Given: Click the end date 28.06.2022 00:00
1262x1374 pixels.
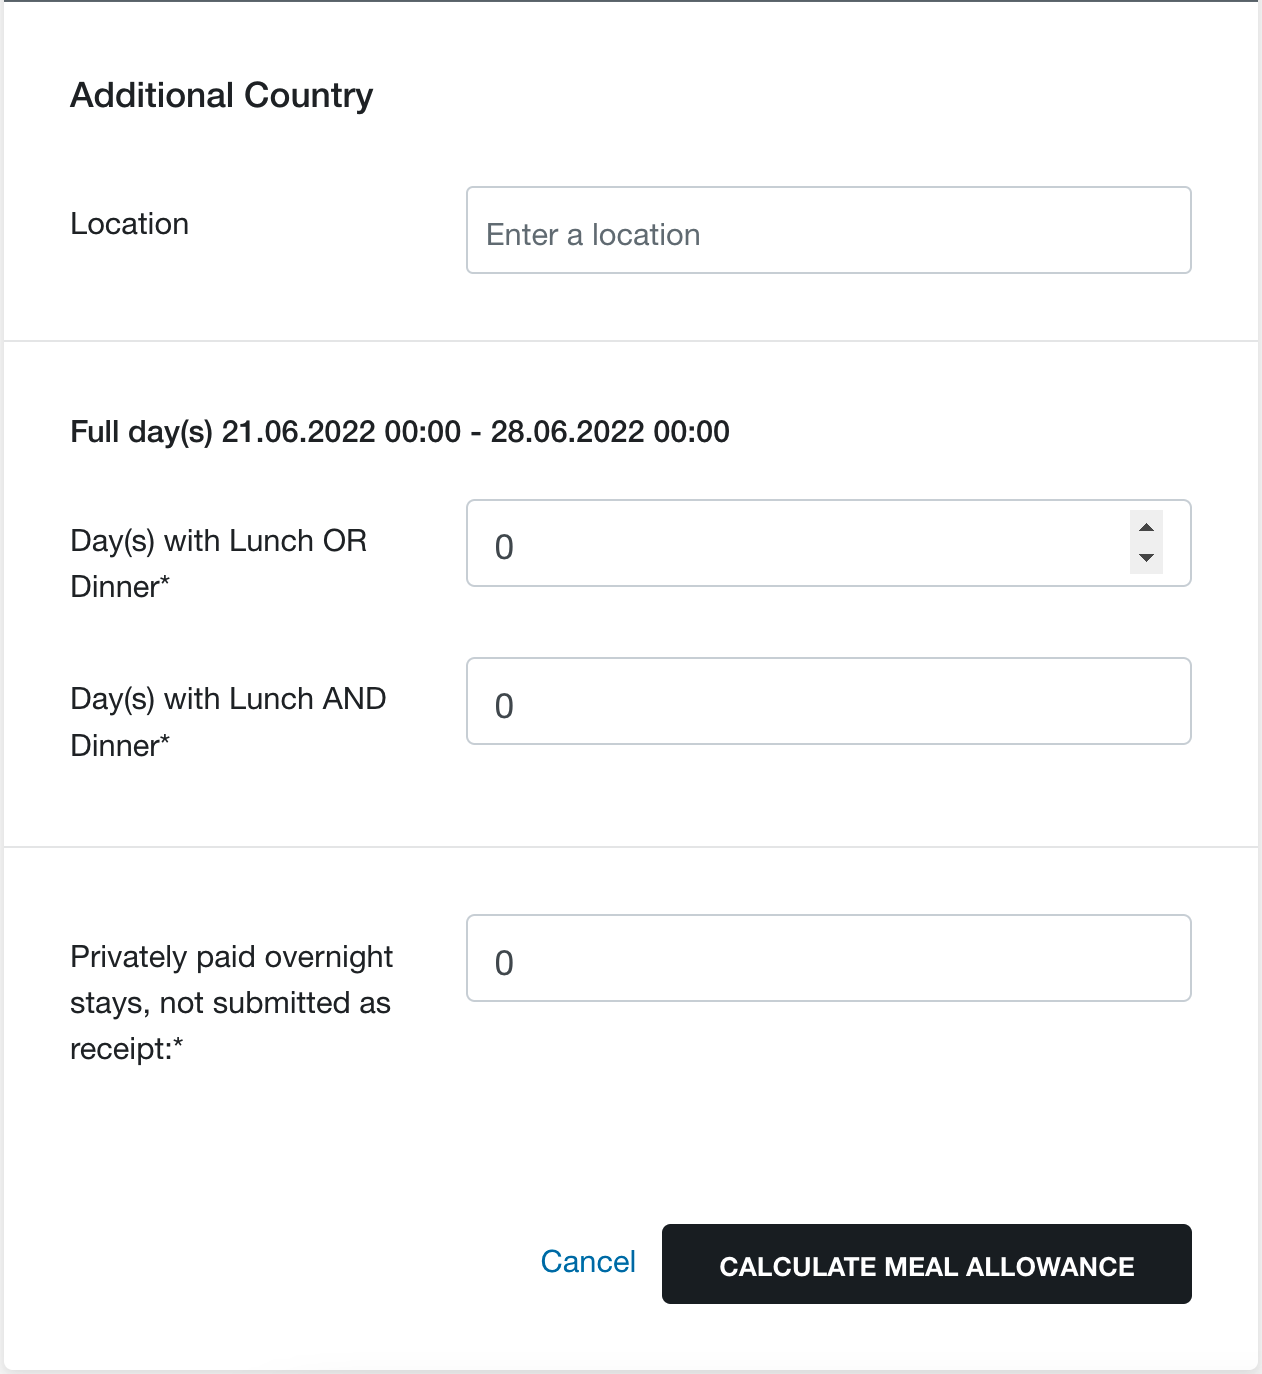Looking at the screenshot, I should [610, 432].
